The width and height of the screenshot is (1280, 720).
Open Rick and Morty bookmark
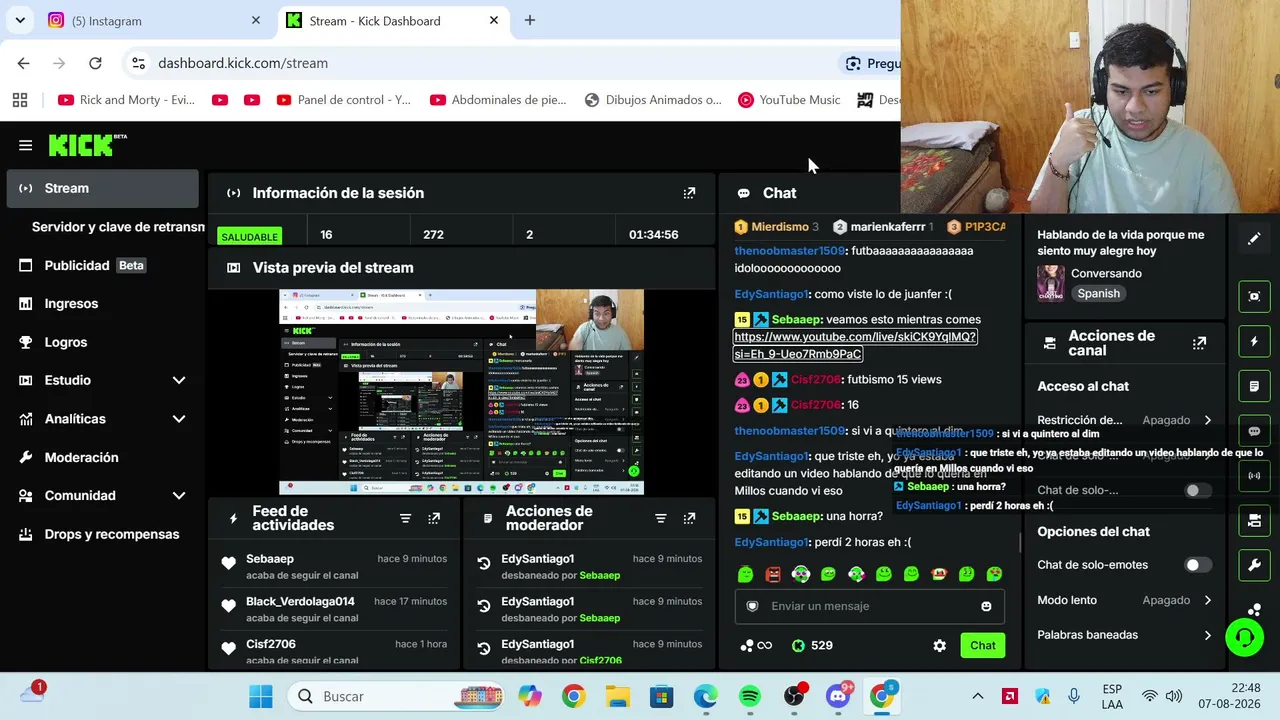pos(127,100)
